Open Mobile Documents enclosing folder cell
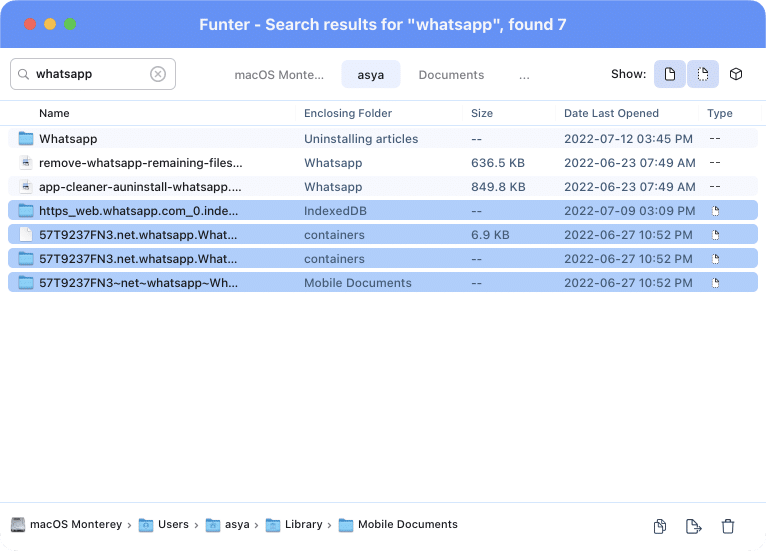766x551 pixels. click(x=358, y=283)
